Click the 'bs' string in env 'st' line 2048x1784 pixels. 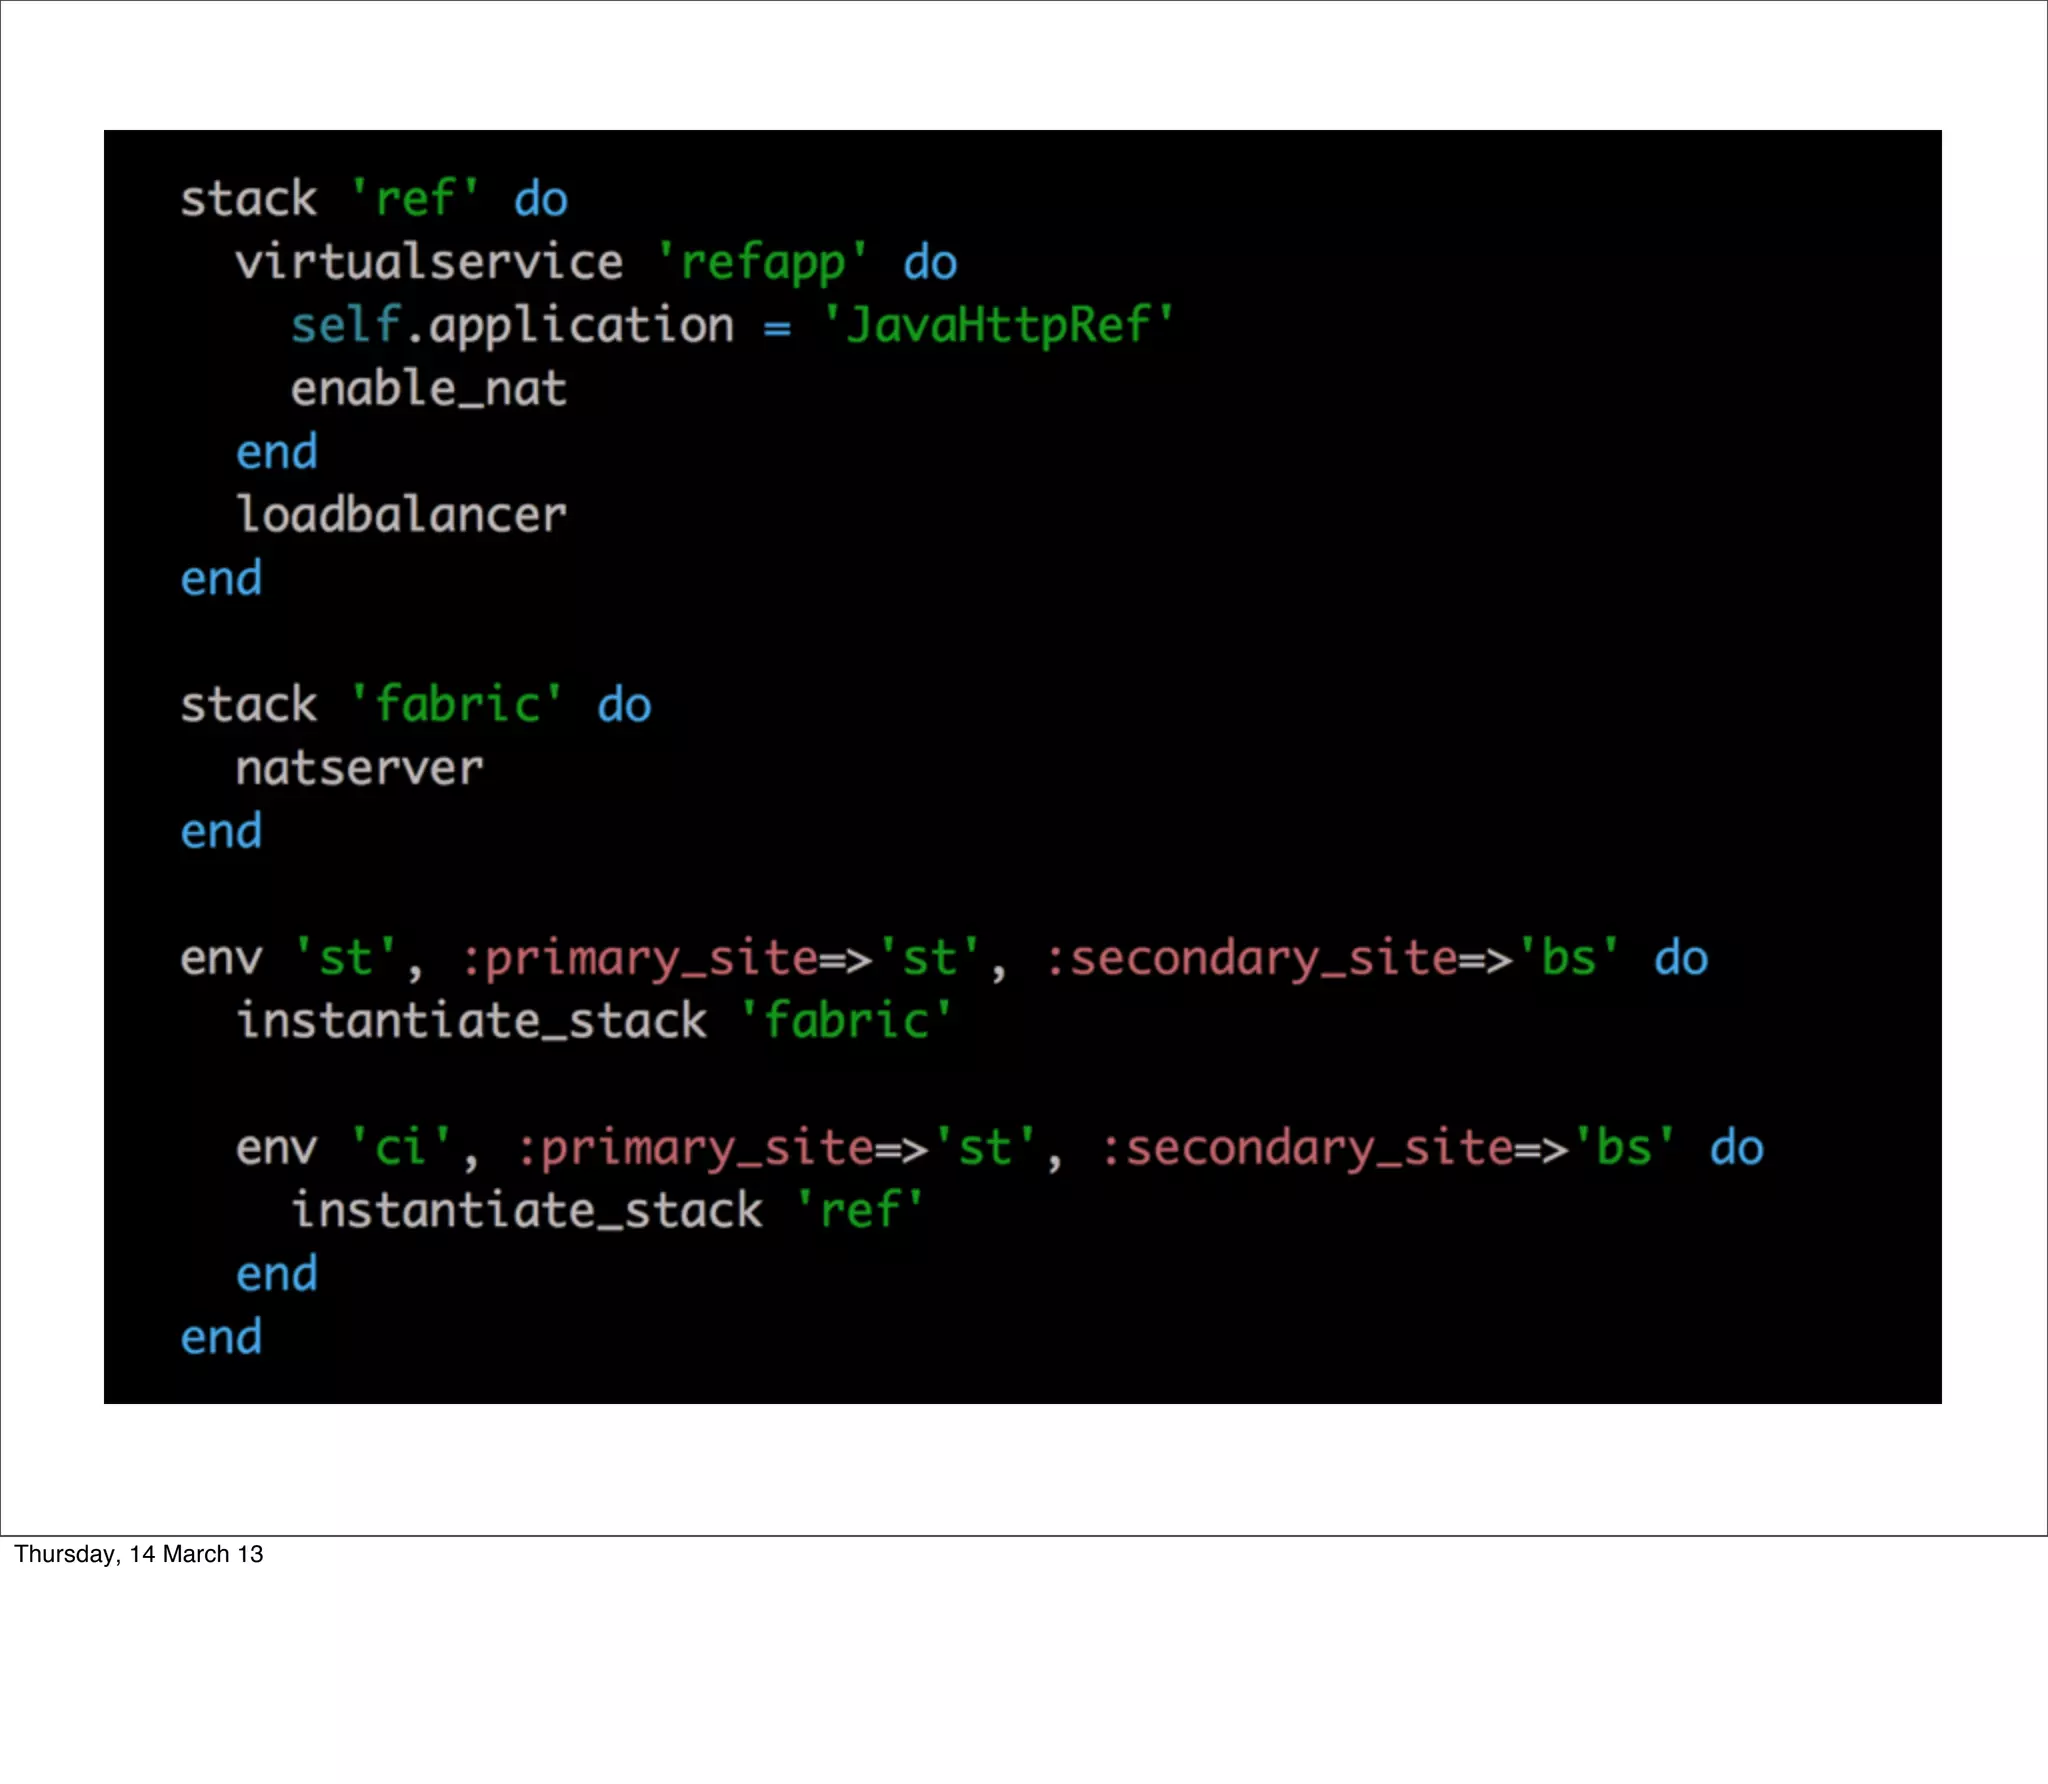(1567, 958)
